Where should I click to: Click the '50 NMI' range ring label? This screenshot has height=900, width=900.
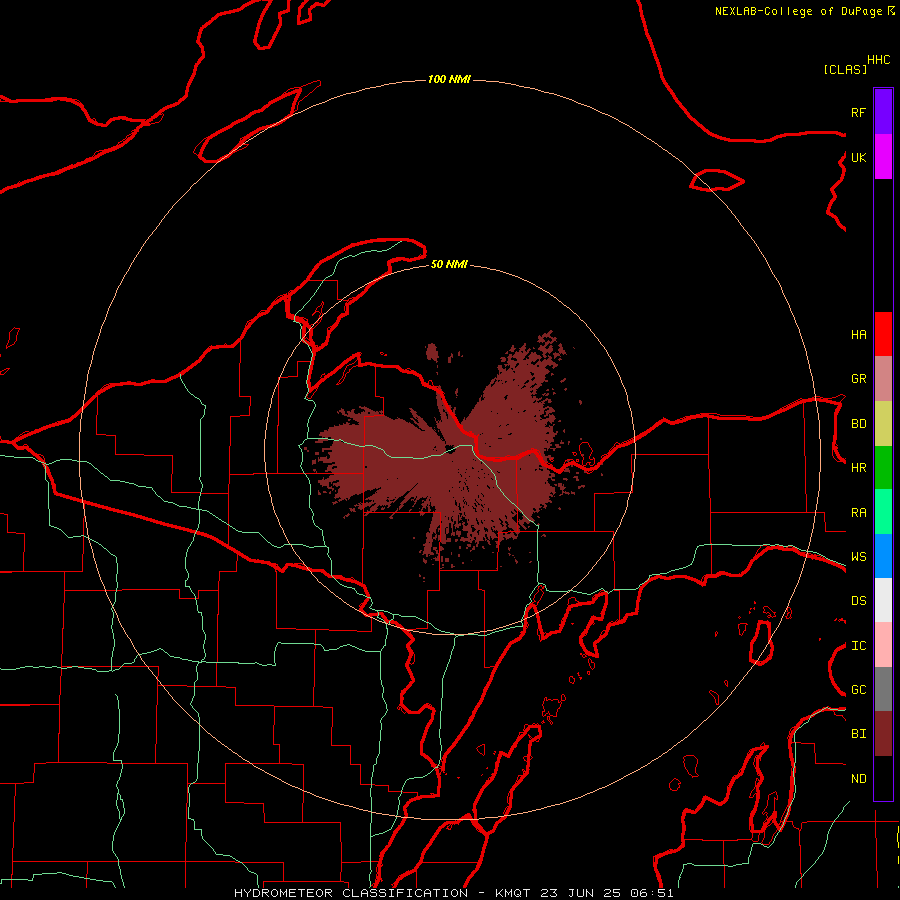(449, 264)
